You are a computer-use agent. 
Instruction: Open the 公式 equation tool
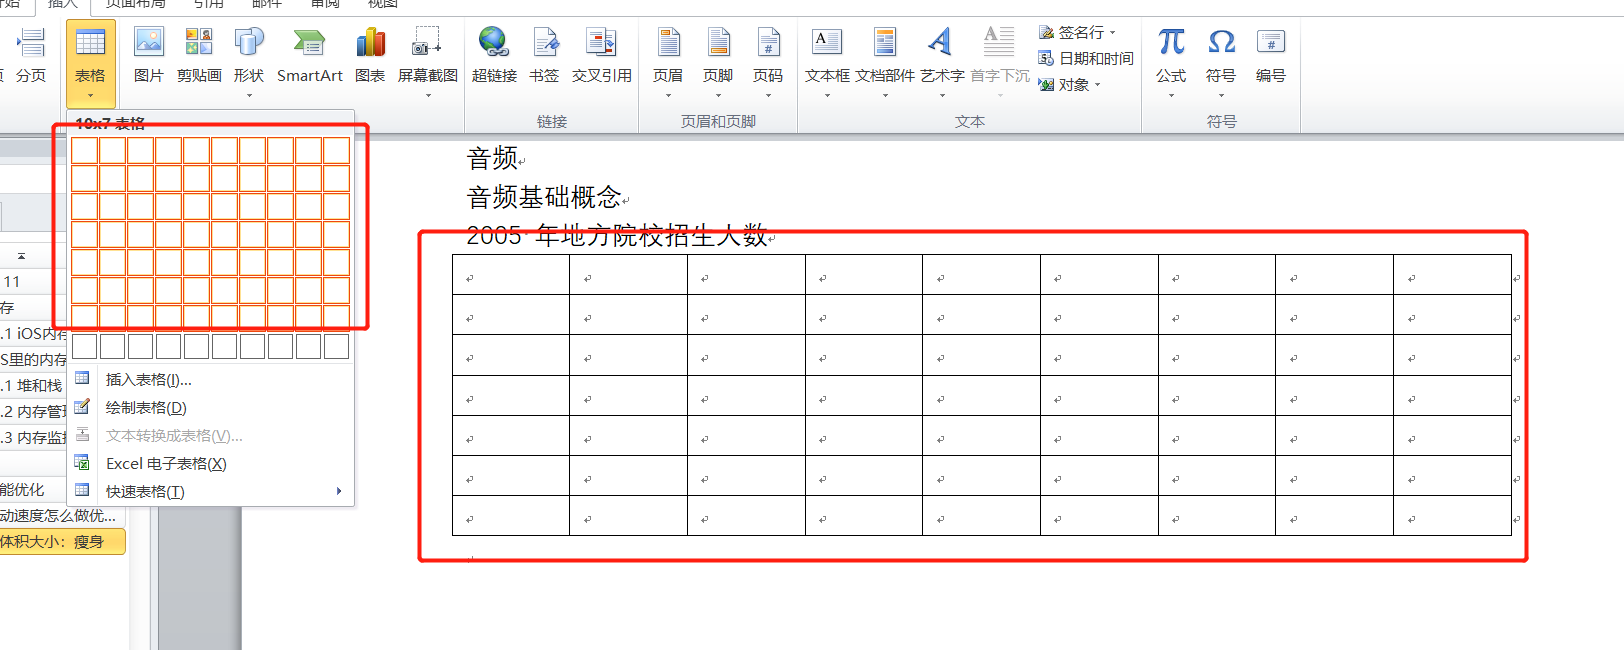1170,54
